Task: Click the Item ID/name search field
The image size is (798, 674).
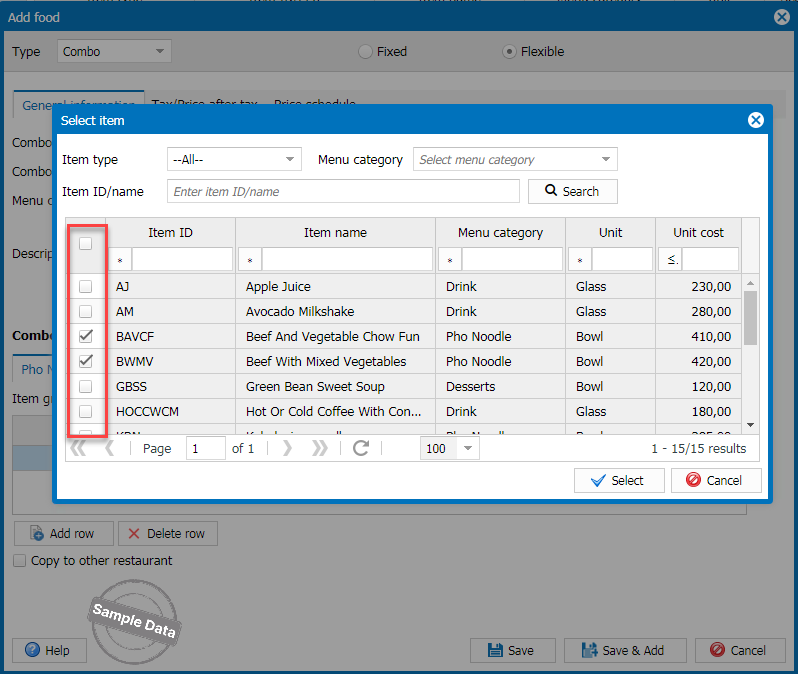Action: point(343,191)
